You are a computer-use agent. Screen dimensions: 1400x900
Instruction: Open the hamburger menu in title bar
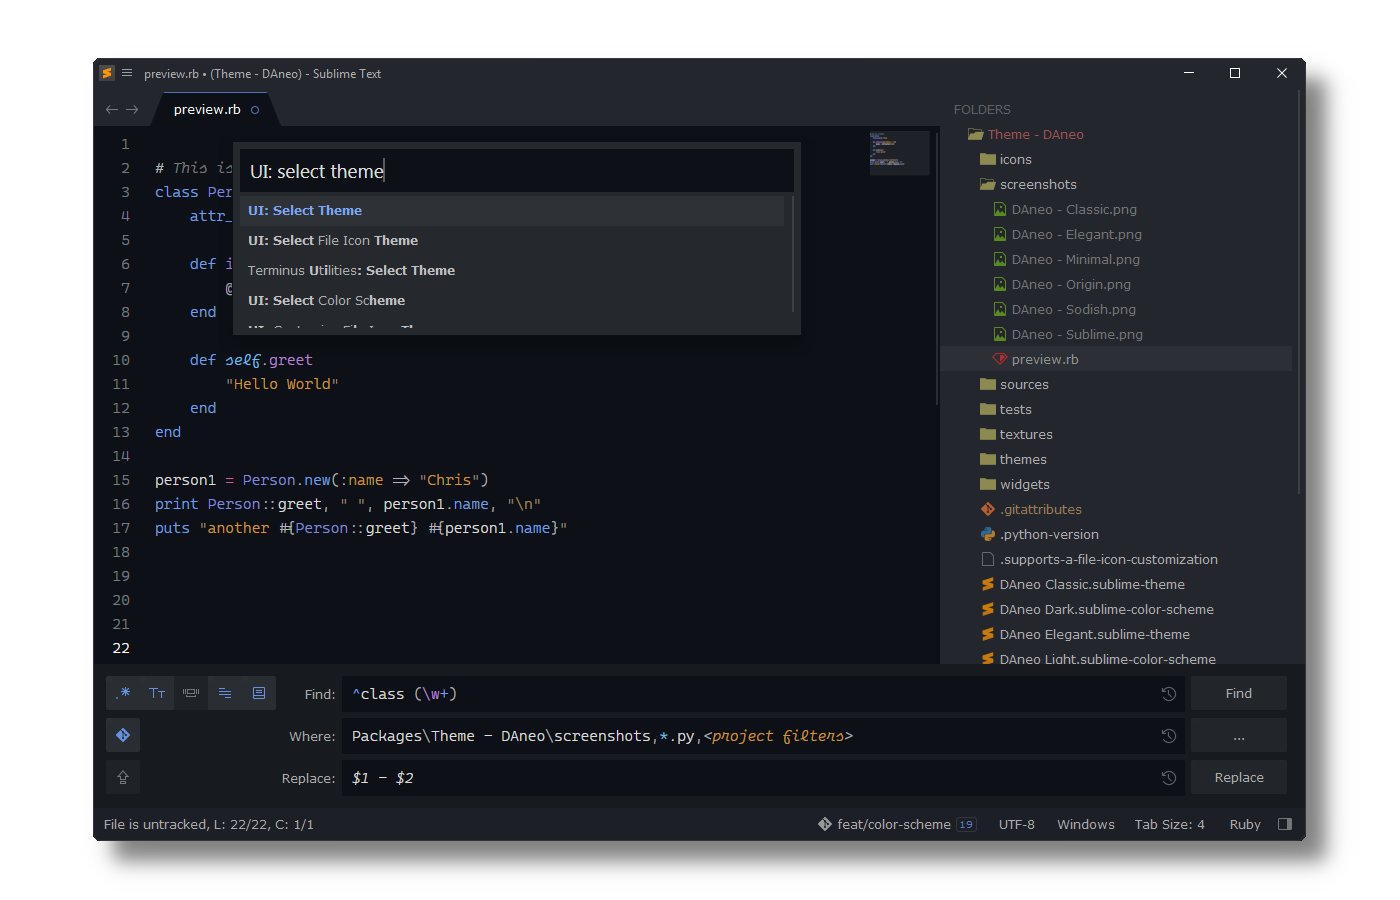click(x=127, y=73)
